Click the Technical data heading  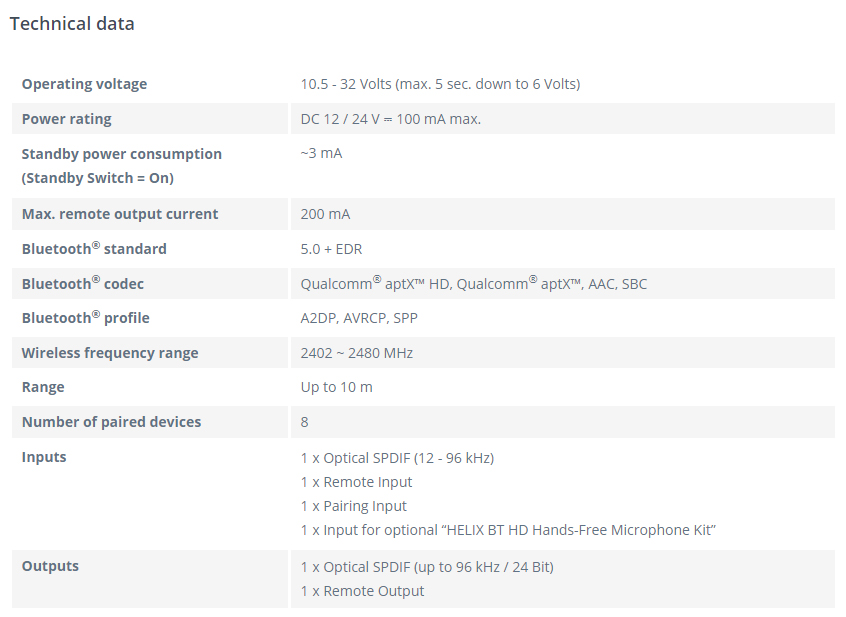pyautogui.click(x=72, y=24)
